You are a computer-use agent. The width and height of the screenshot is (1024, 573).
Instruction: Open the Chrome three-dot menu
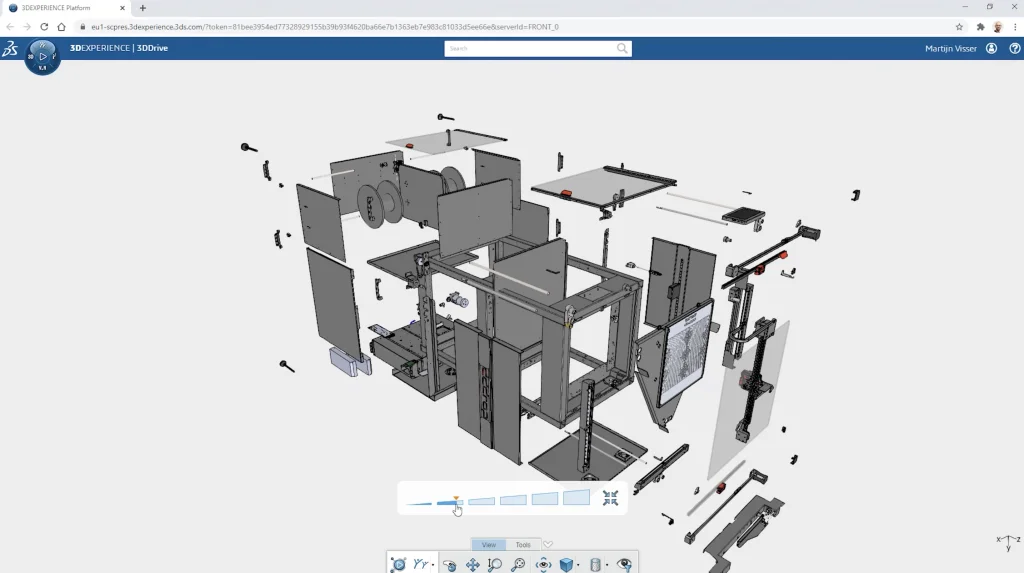pos(1016,27)
